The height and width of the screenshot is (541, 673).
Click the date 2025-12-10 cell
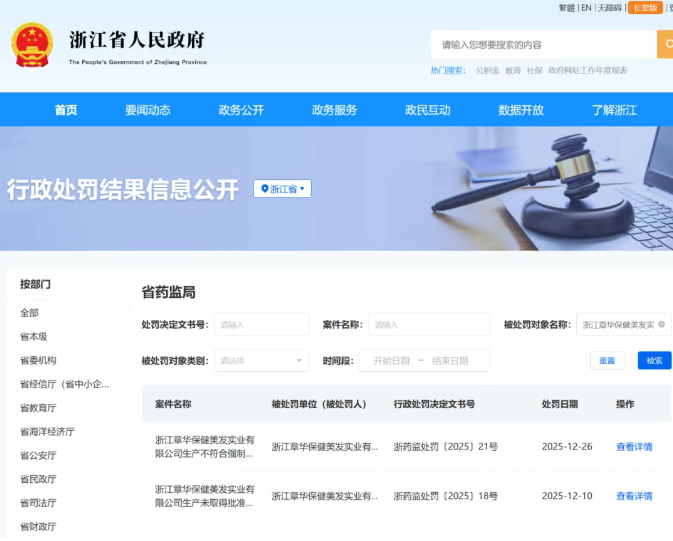pos(567,496)
